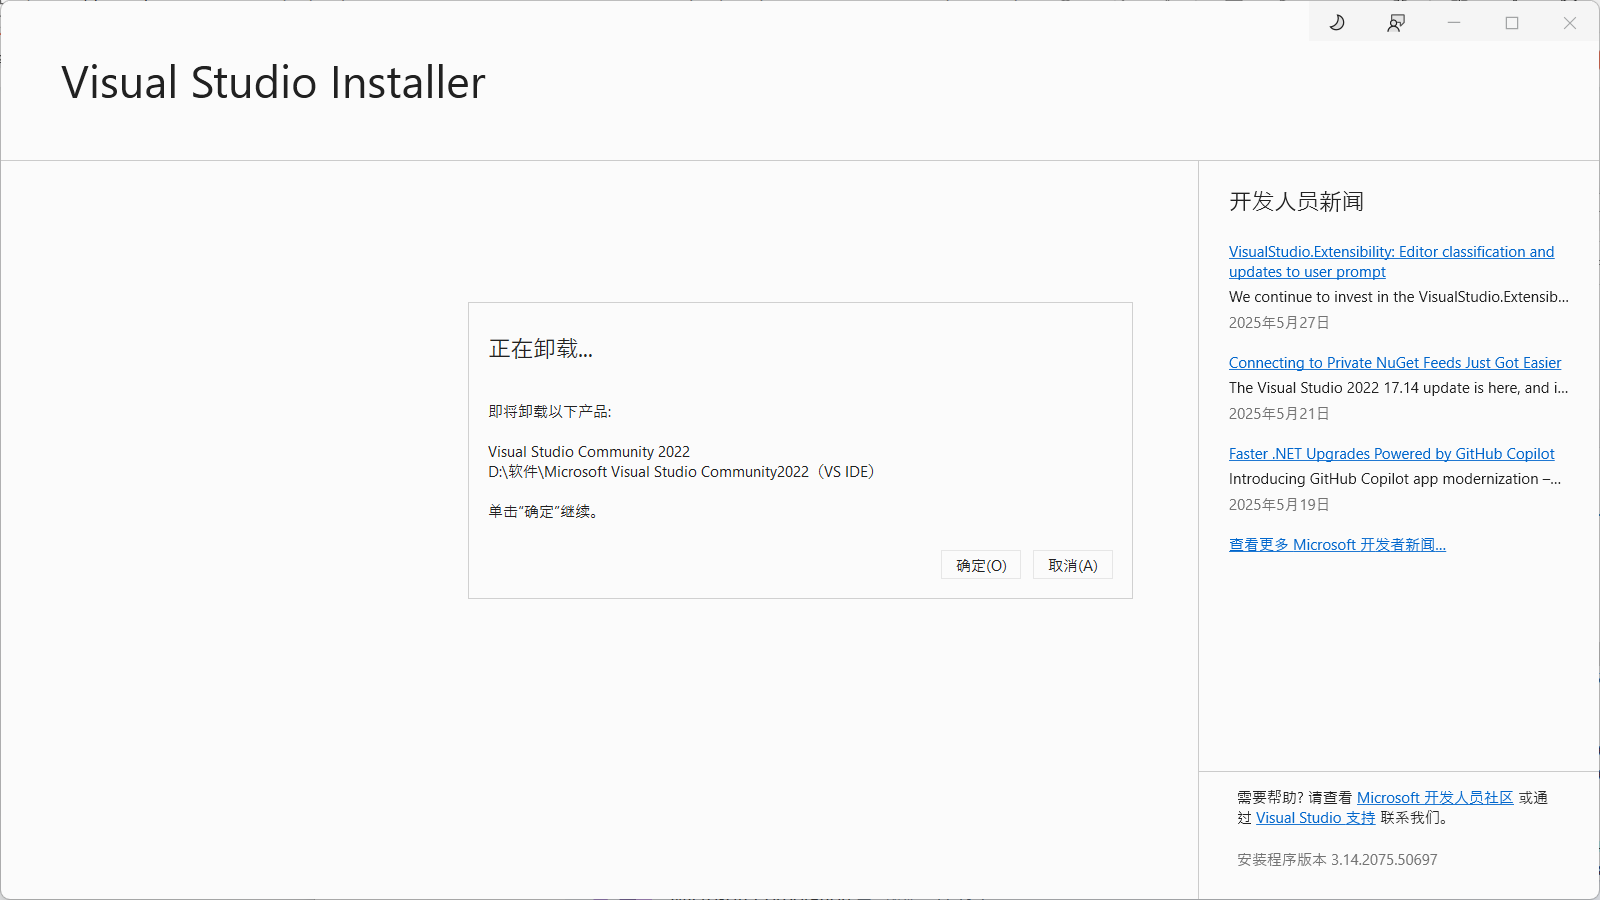Select the Visual Studio Installer title
Viewport: 1600px width, 900px height.
pyautogui.click(x=273, y=82)
